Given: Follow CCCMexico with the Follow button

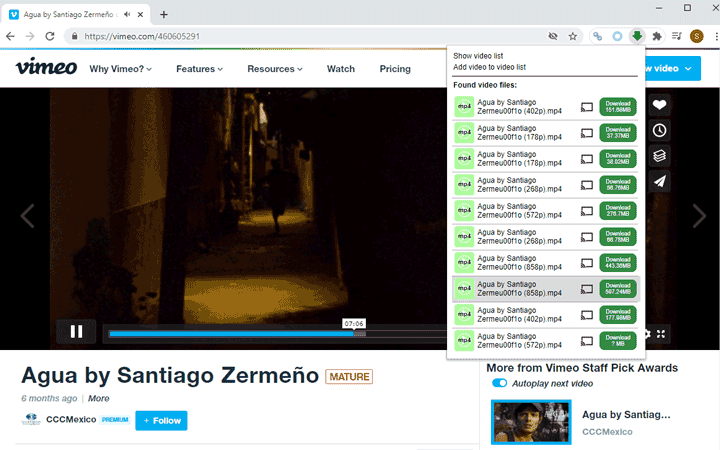Looking at the screenshot, I should point(161,420).
